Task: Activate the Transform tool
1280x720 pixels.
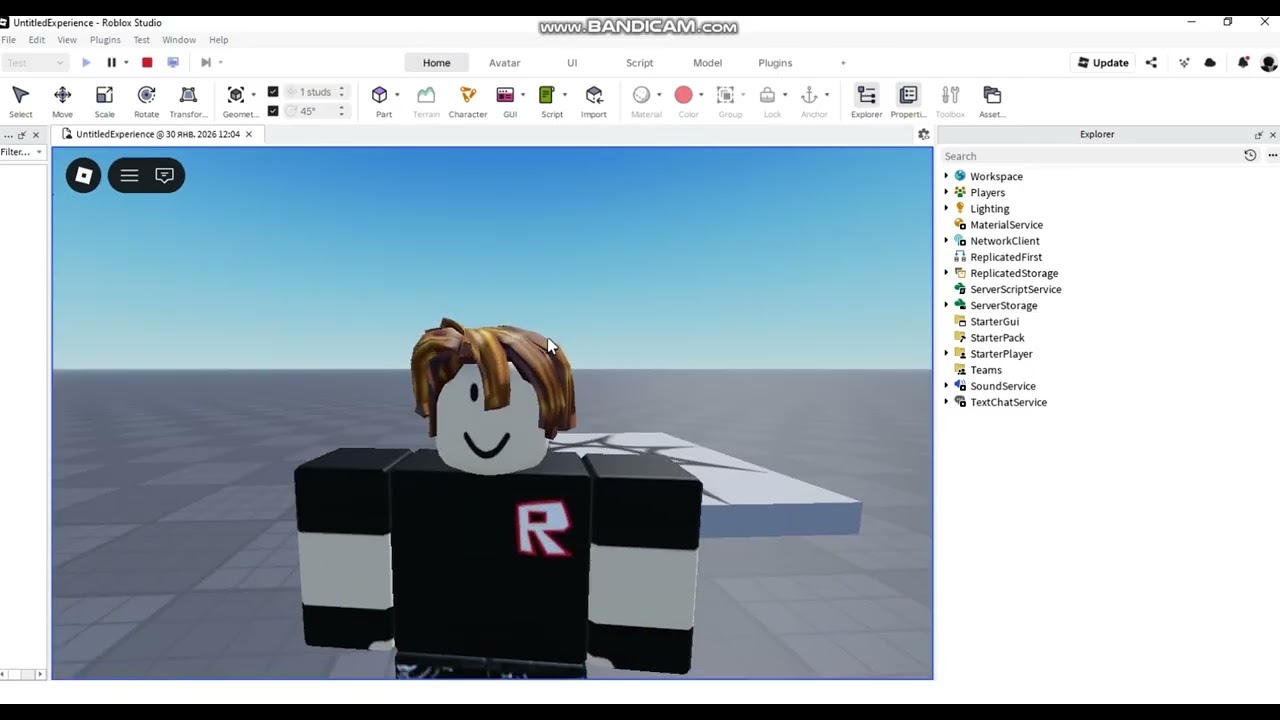Action: (x=188, y=101)
